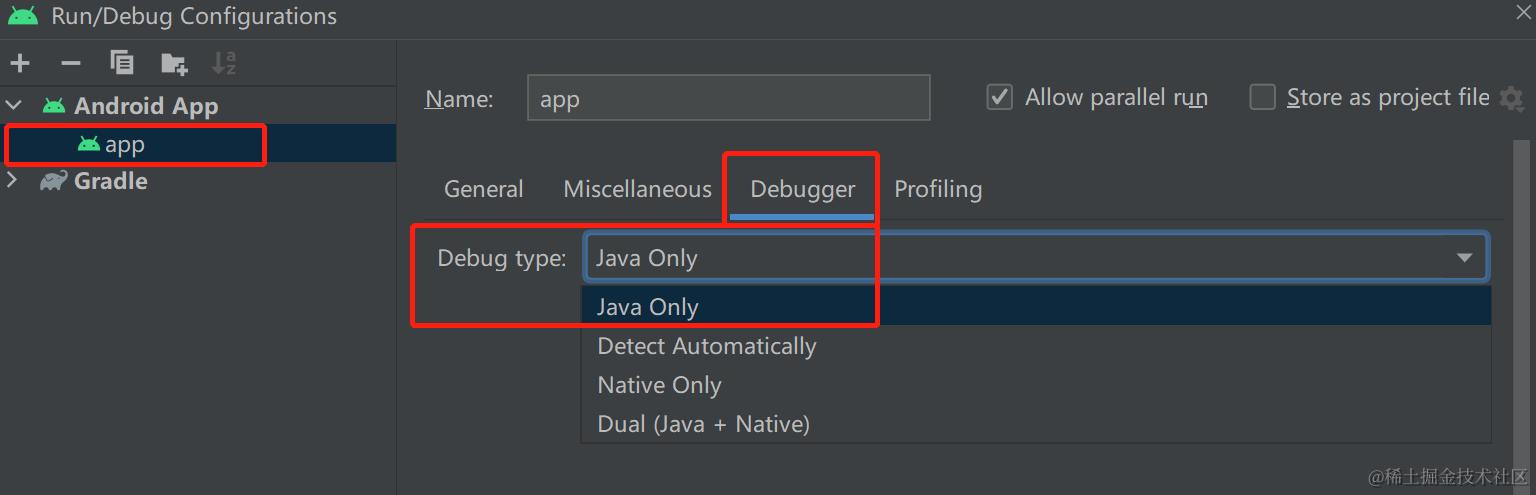Pick Dual (Java + Native) option
Image resolution: width=1536 pixels, height=495 pixels.
703,424
